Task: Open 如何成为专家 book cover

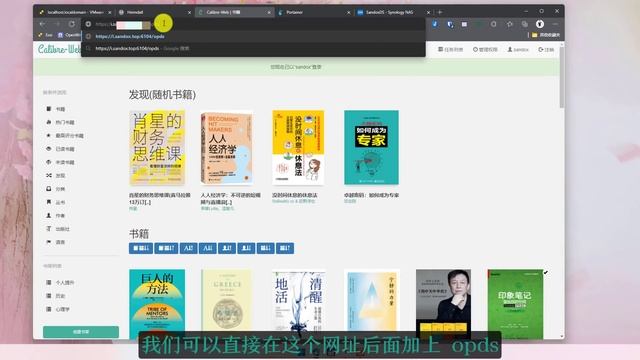Action: tap(371, 147)
